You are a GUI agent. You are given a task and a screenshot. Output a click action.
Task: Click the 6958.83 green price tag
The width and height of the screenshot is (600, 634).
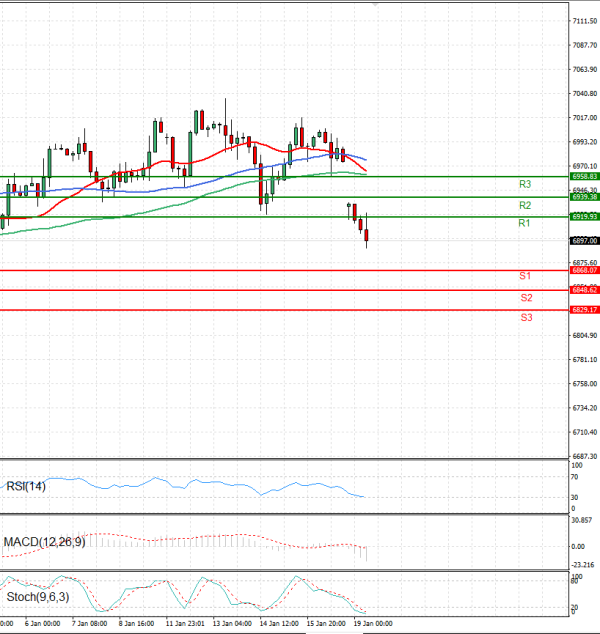[584, 176]
